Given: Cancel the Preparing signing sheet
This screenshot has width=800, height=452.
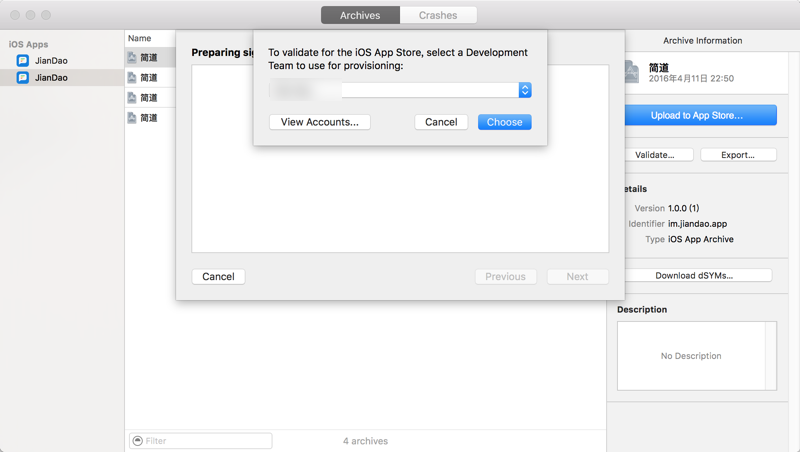Looking at the screenshot, I should (x=218, y=277).
